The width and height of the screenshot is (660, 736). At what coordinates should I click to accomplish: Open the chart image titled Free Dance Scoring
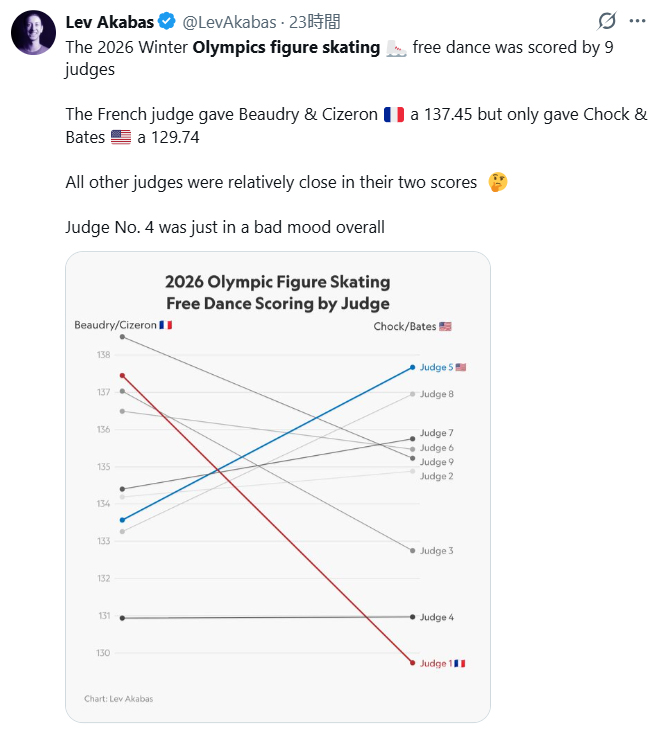(x=278, y=487)
